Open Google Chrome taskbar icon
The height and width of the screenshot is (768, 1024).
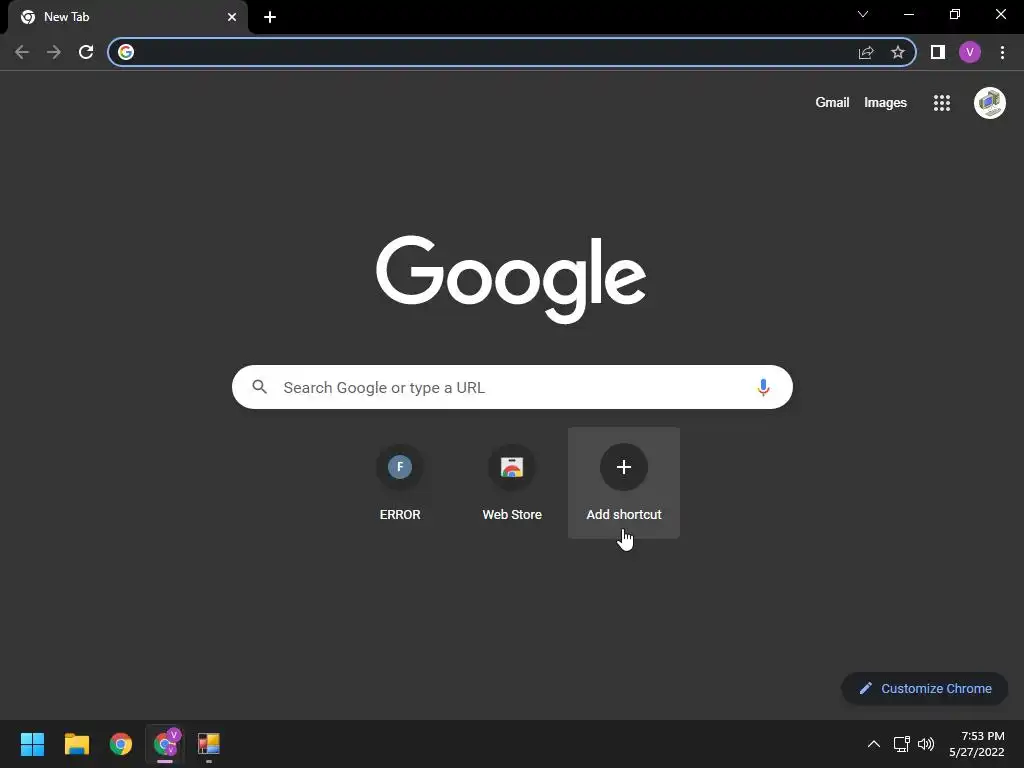coord(121,744)
